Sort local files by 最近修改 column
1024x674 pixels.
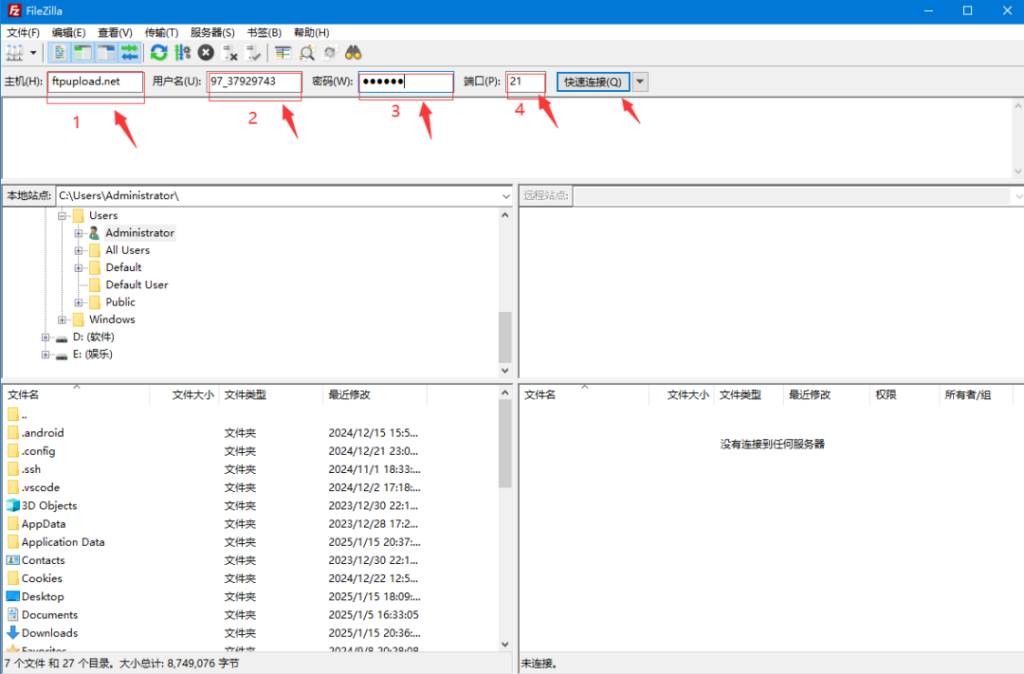pyautogui.click(x=349, y=395)
